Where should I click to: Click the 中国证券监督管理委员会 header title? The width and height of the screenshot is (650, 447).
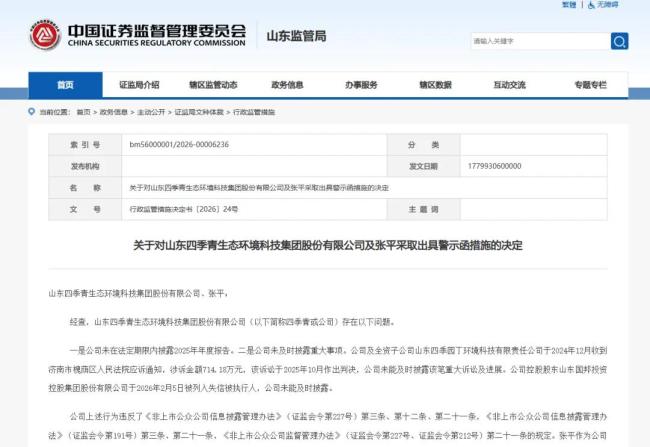pyautogui.click(x=157, y=31)
